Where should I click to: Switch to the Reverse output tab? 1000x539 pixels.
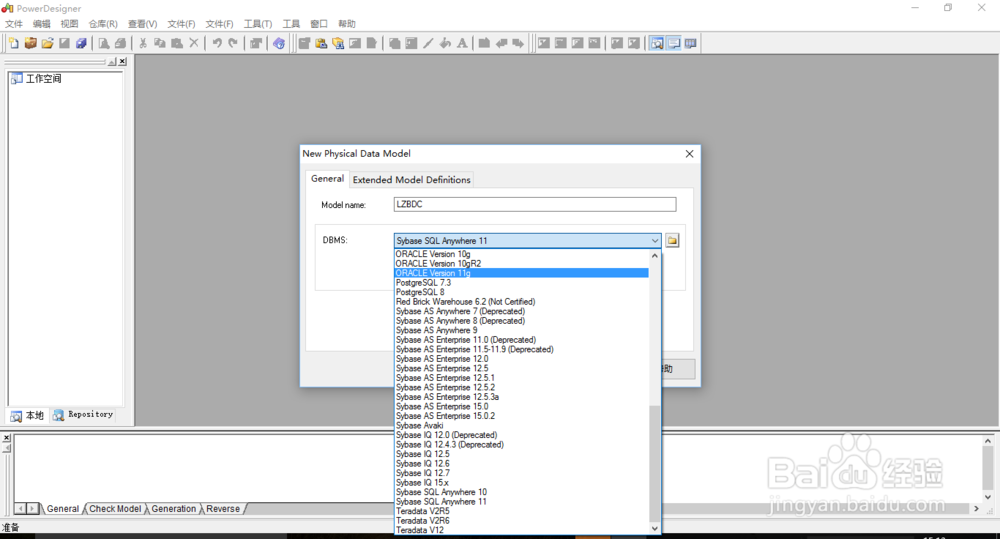point(223,508)
